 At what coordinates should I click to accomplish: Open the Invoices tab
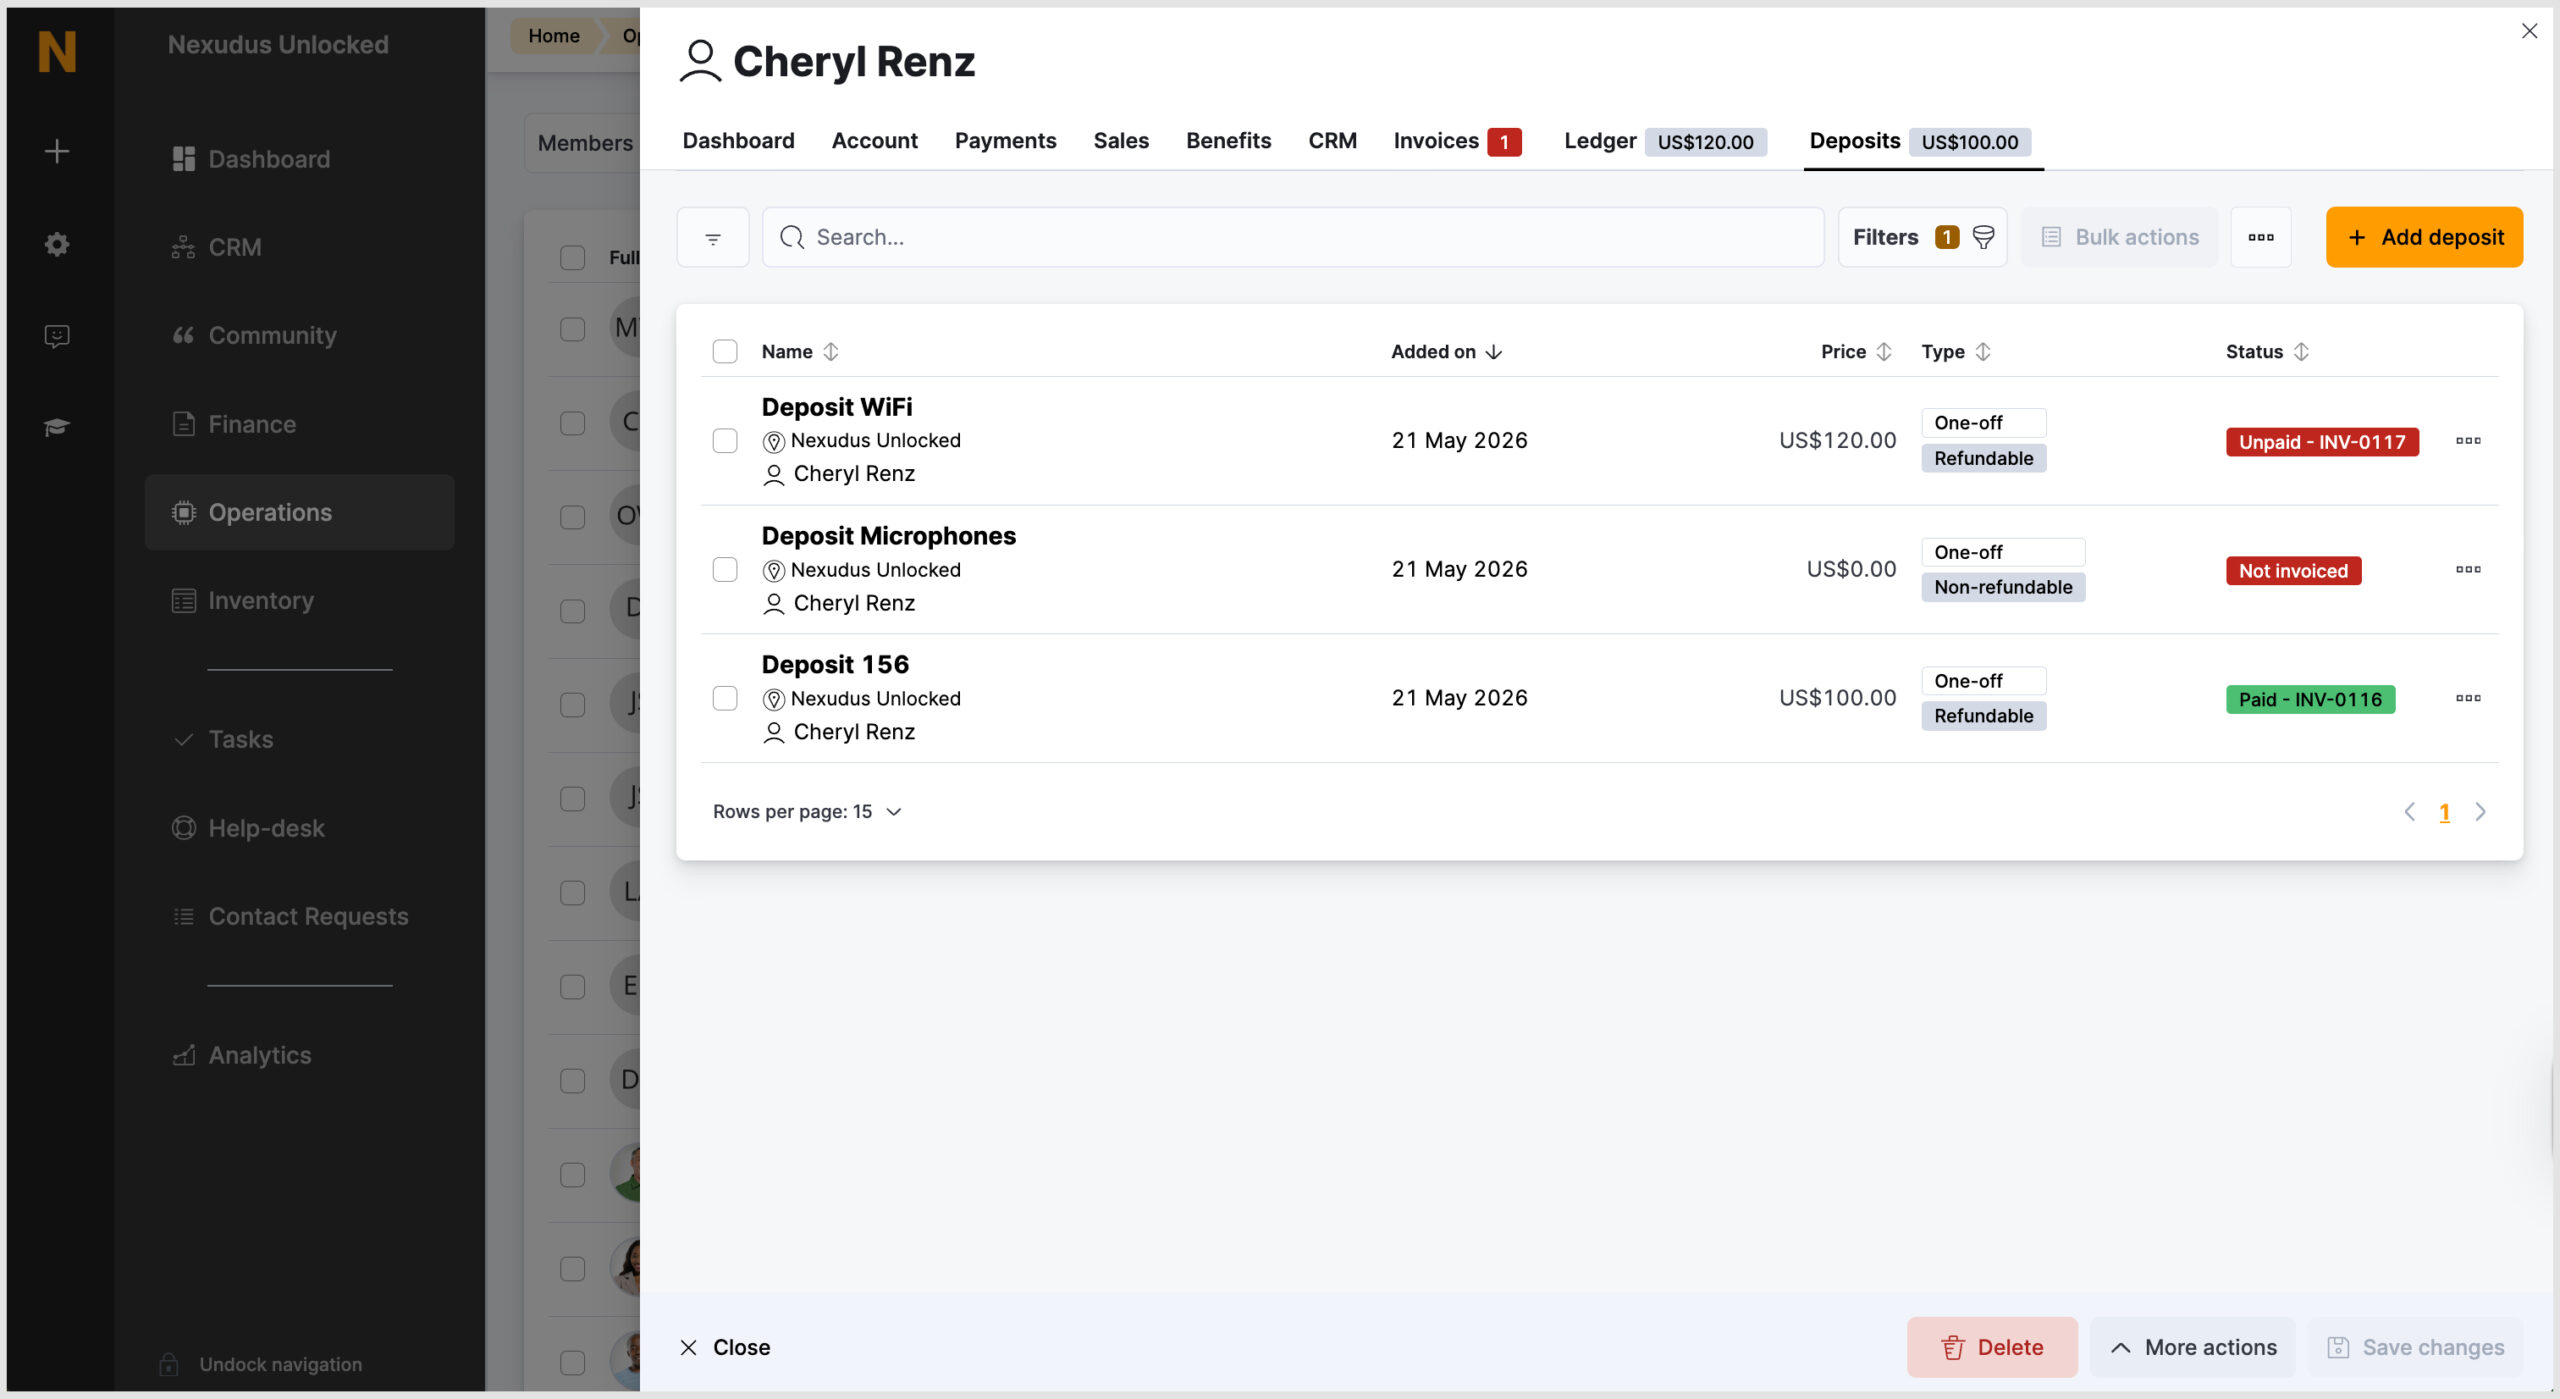1457,141
